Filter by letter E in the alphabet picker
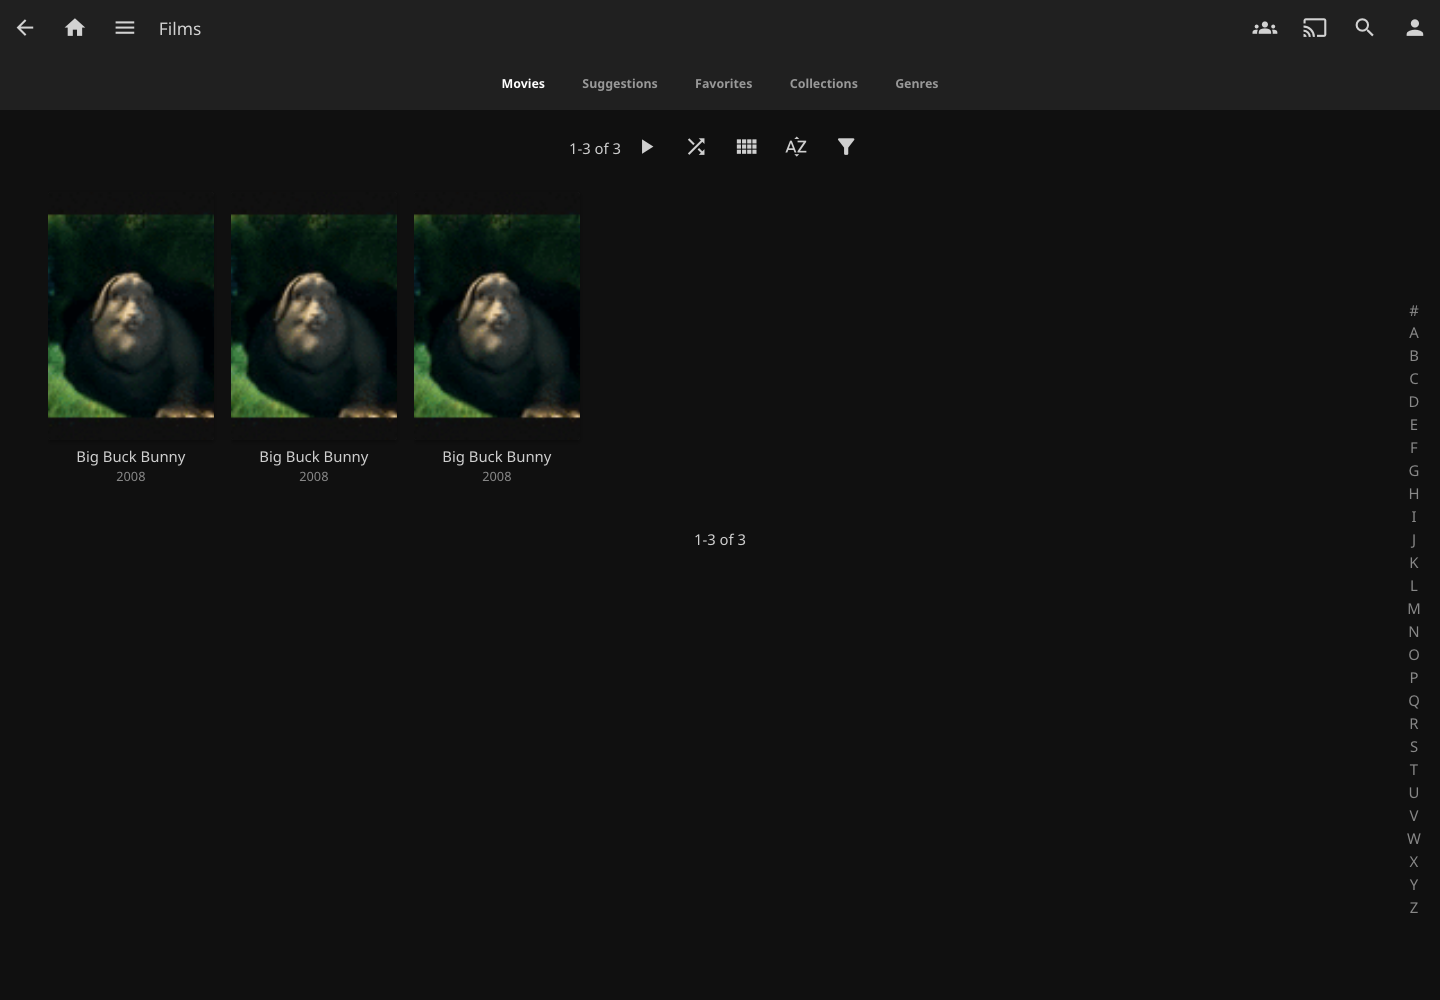Screen dimensions: 1440x1000 [1414, 424]
